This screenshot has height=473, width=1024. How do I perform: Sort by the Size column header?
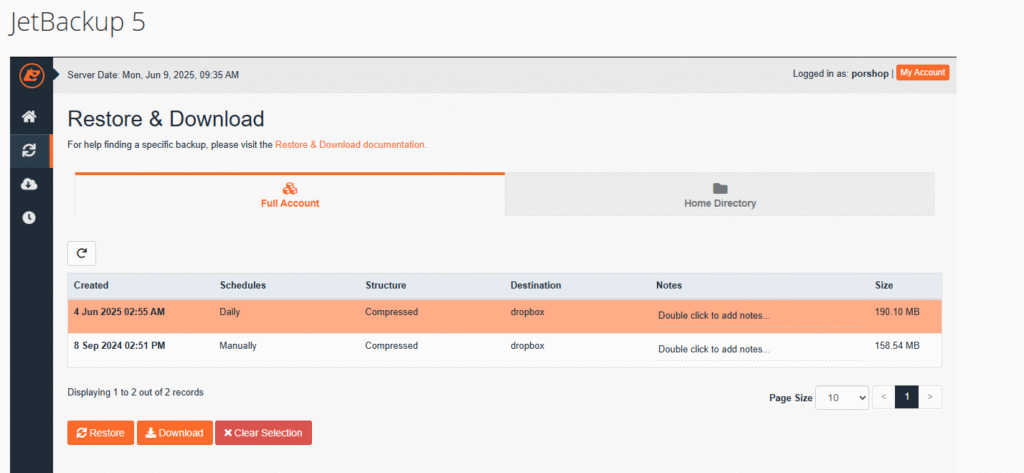tap(884, 285)
